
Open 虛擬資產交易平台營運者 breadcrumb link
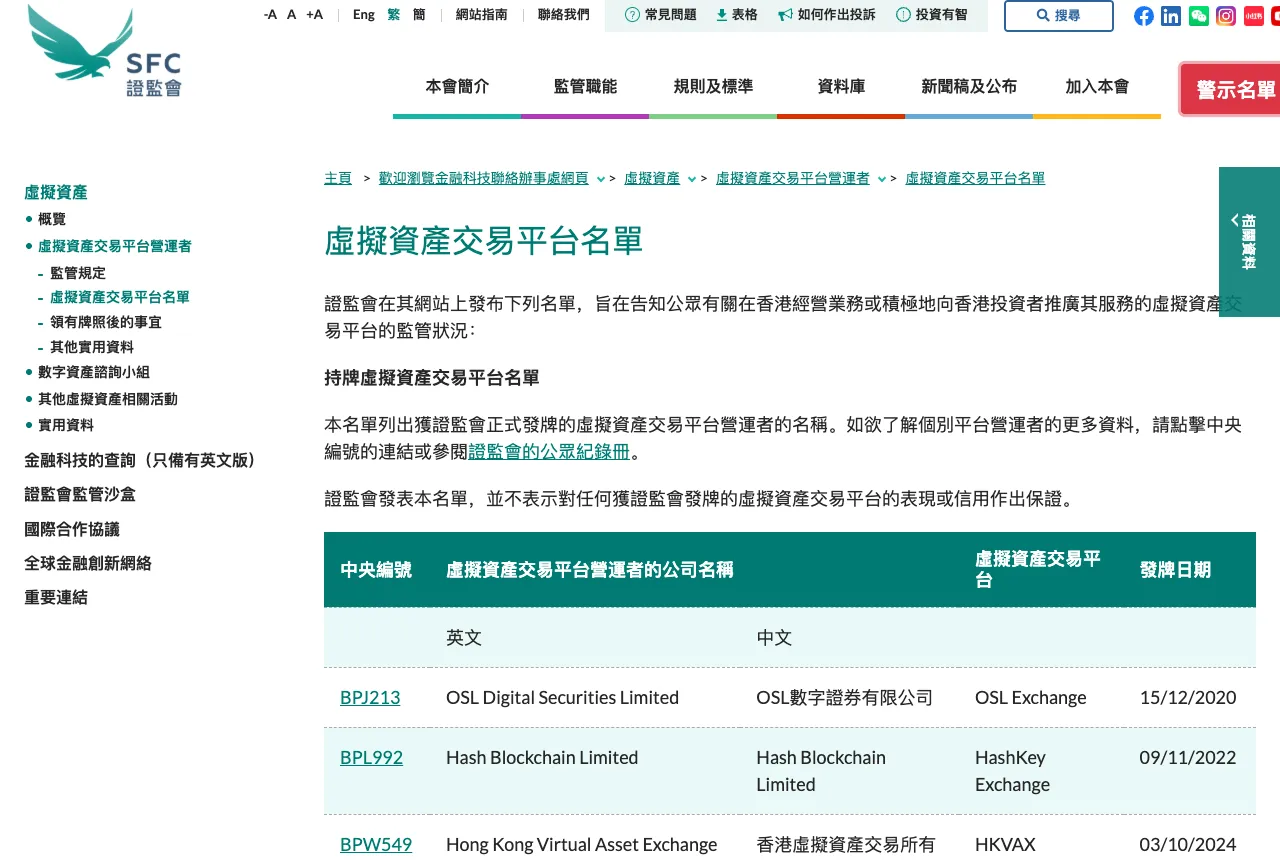click(793, 178)
